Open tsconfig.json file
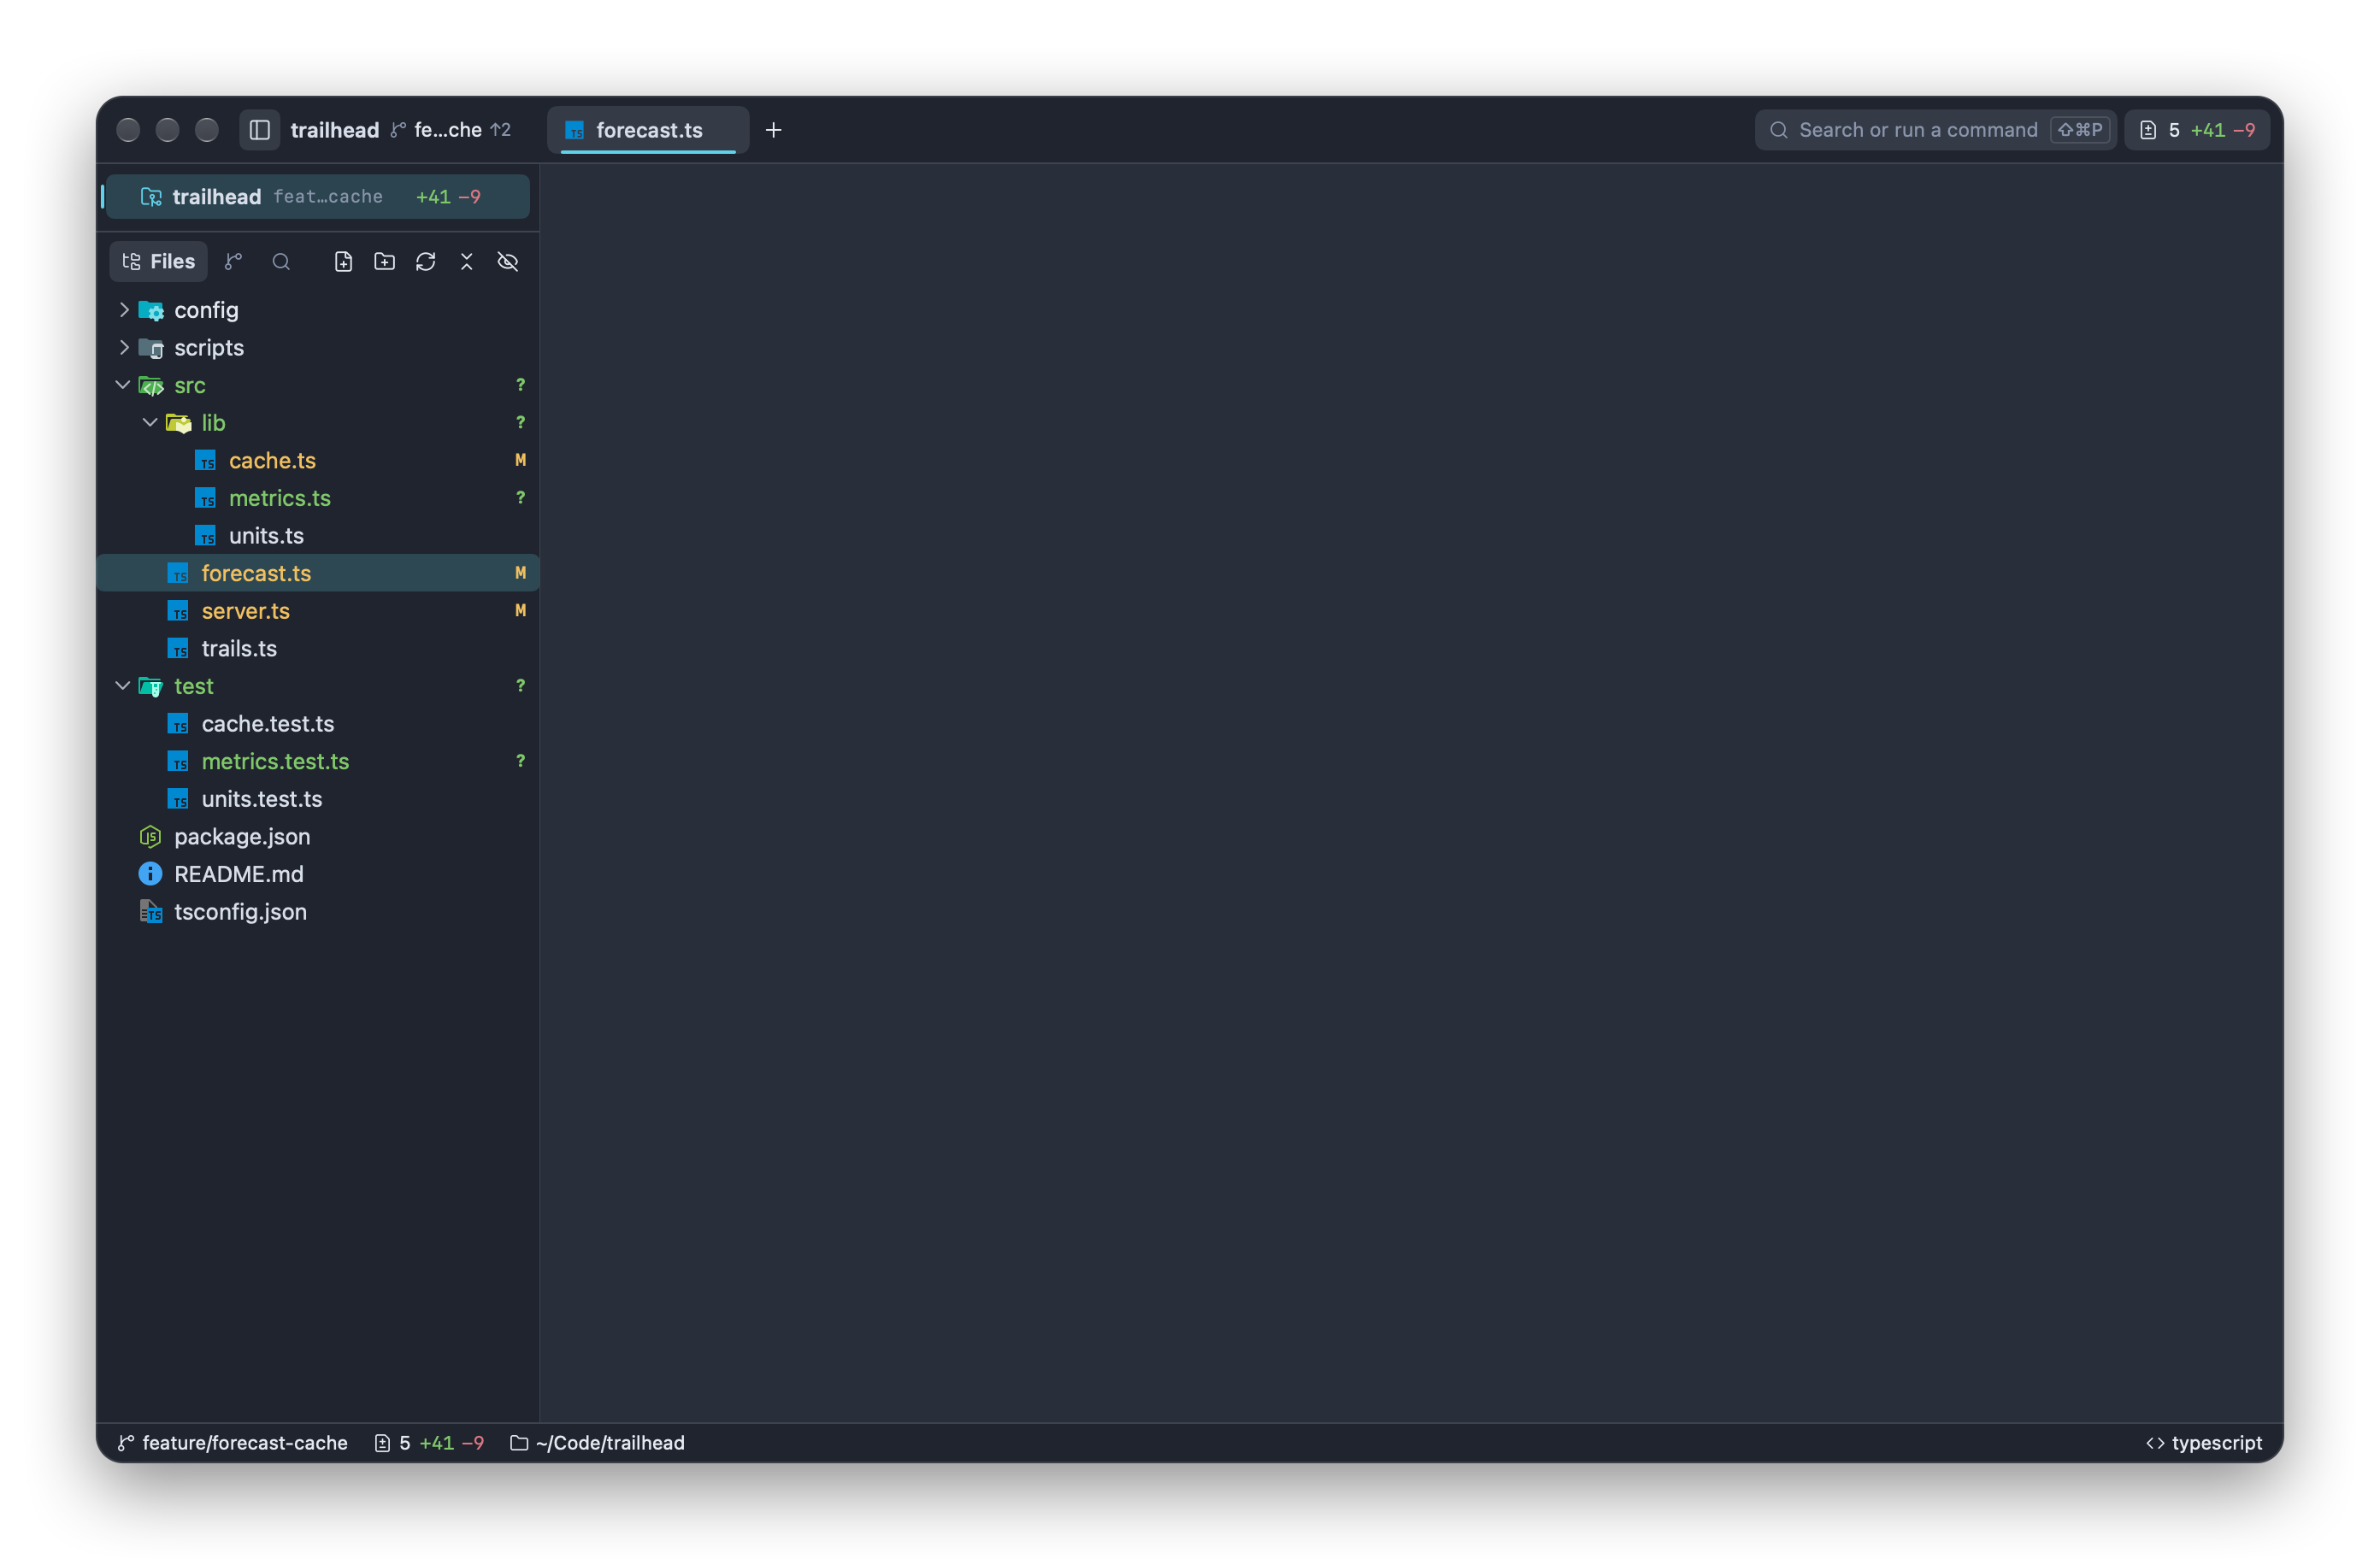2380x1559 pixels. point(318,912)
